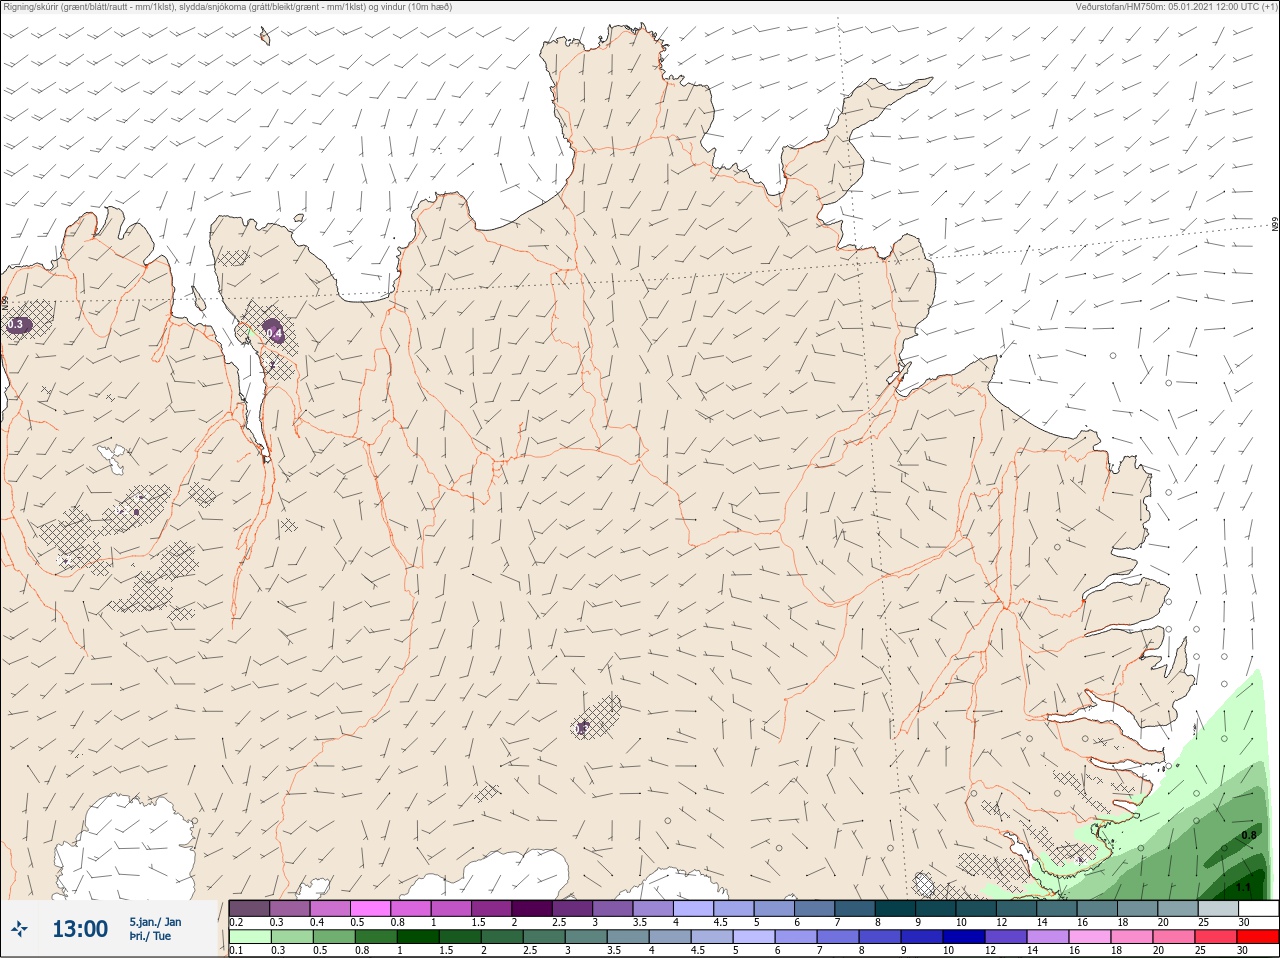Select the pink 18 swatch in lower legend
The width and height of the screenshot is (1280, 958).
[1132, 937]
